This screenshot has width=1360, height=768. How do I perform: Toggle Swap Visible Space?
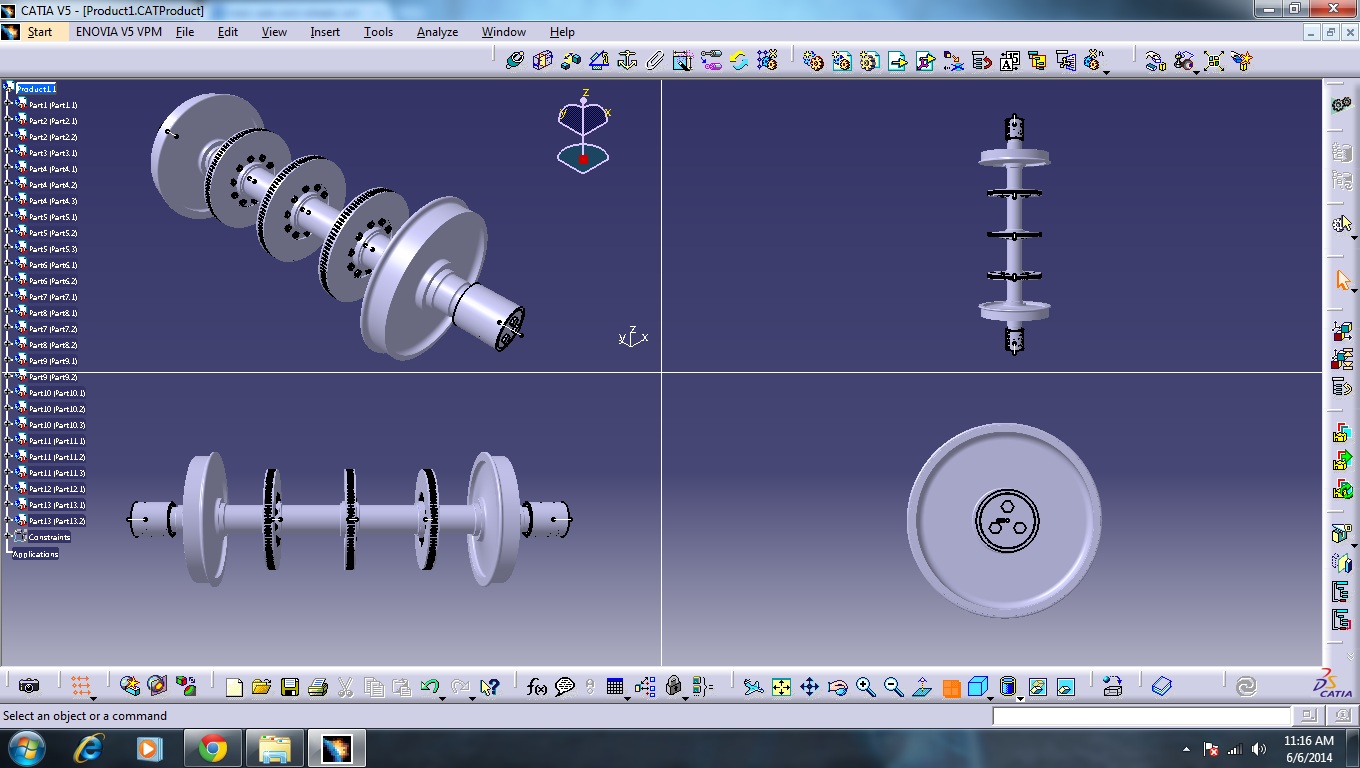click(x=1066, y=687)
